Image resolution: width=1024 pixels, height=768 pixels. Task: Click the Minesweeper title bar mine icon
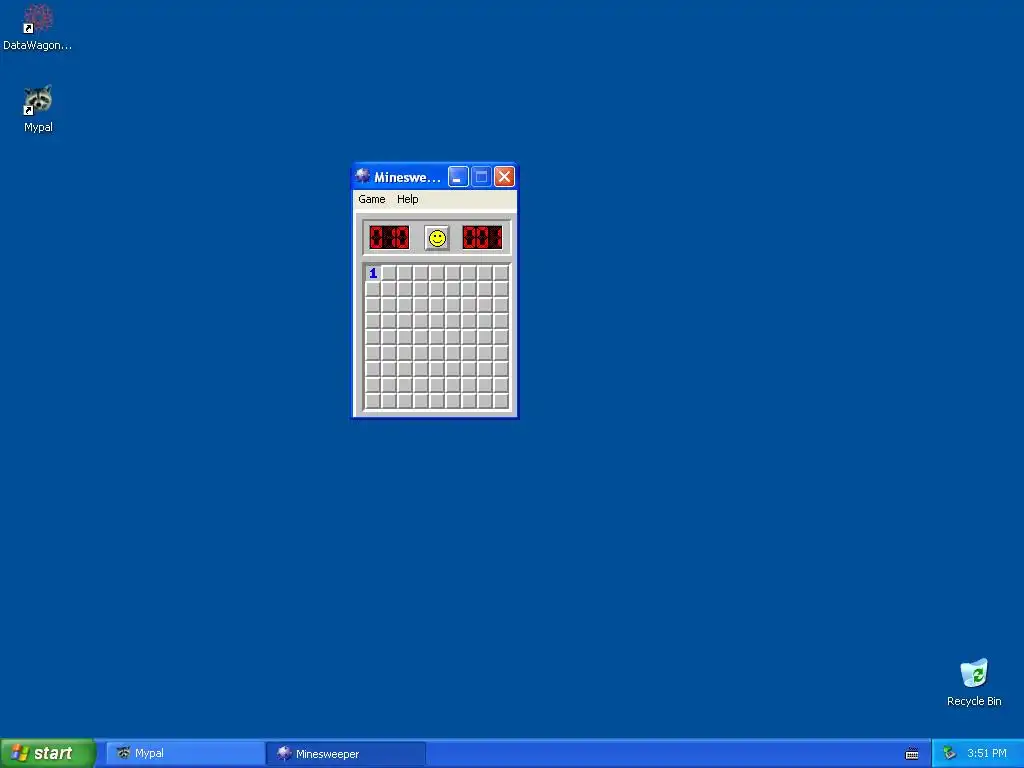[x=362, y=176]
